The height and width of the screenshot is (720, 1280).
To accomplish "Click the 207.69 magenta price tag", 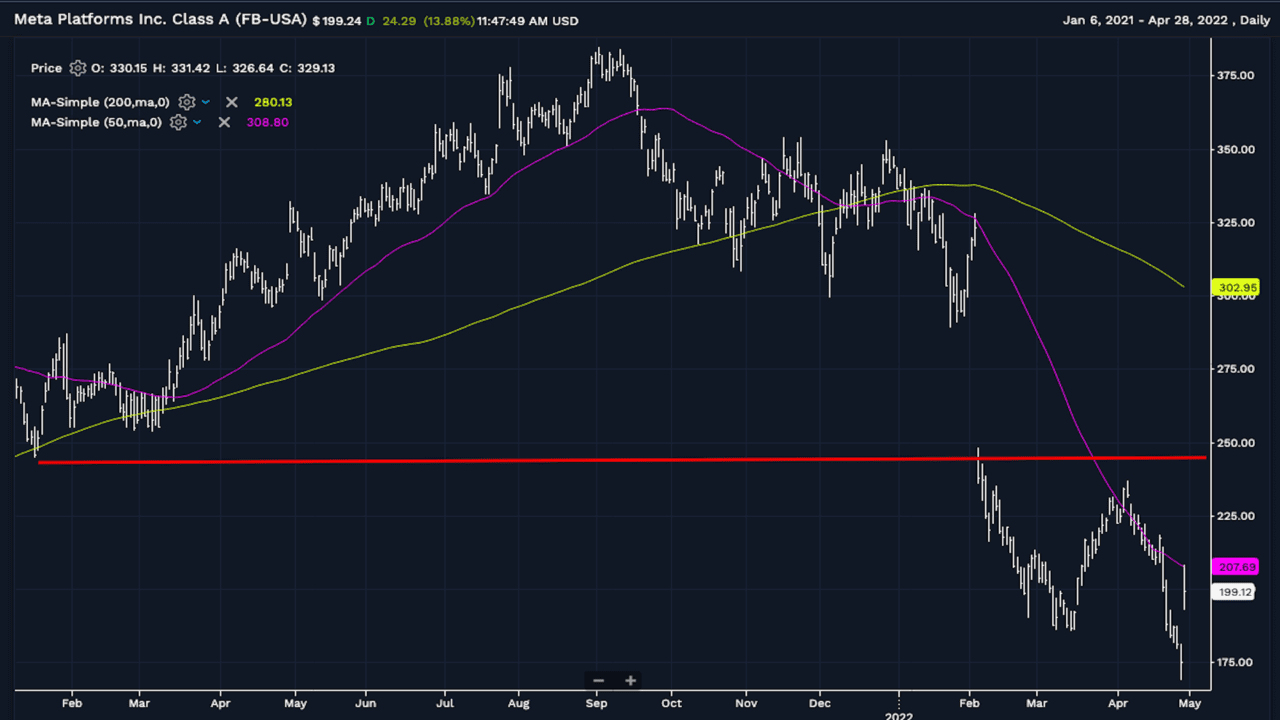I will [1236, 567].
